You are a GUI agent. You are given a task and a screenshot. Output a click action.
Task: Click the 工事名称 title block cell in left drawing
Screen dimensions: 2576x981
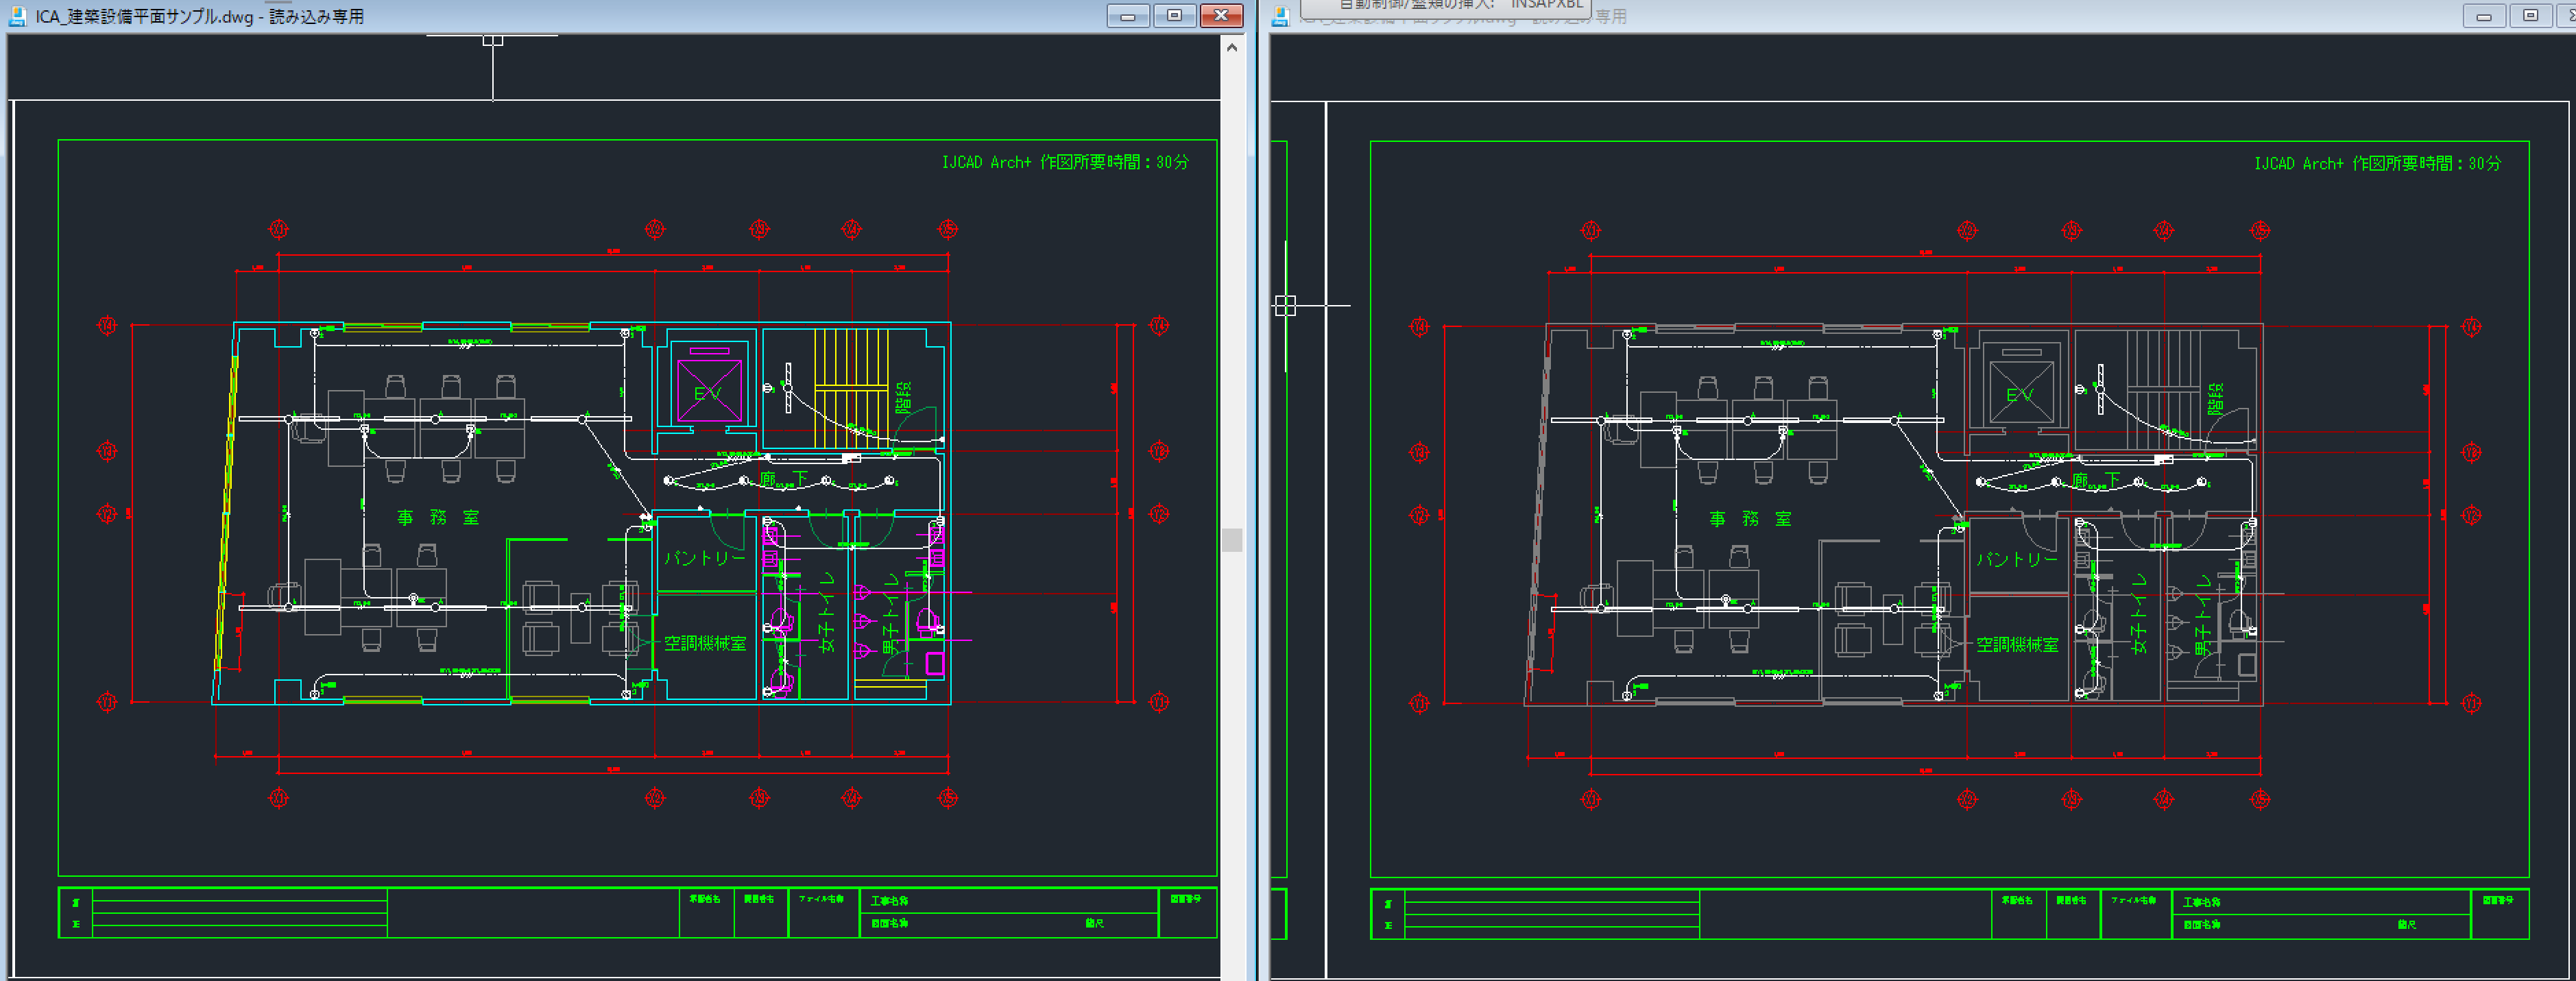1009,900
